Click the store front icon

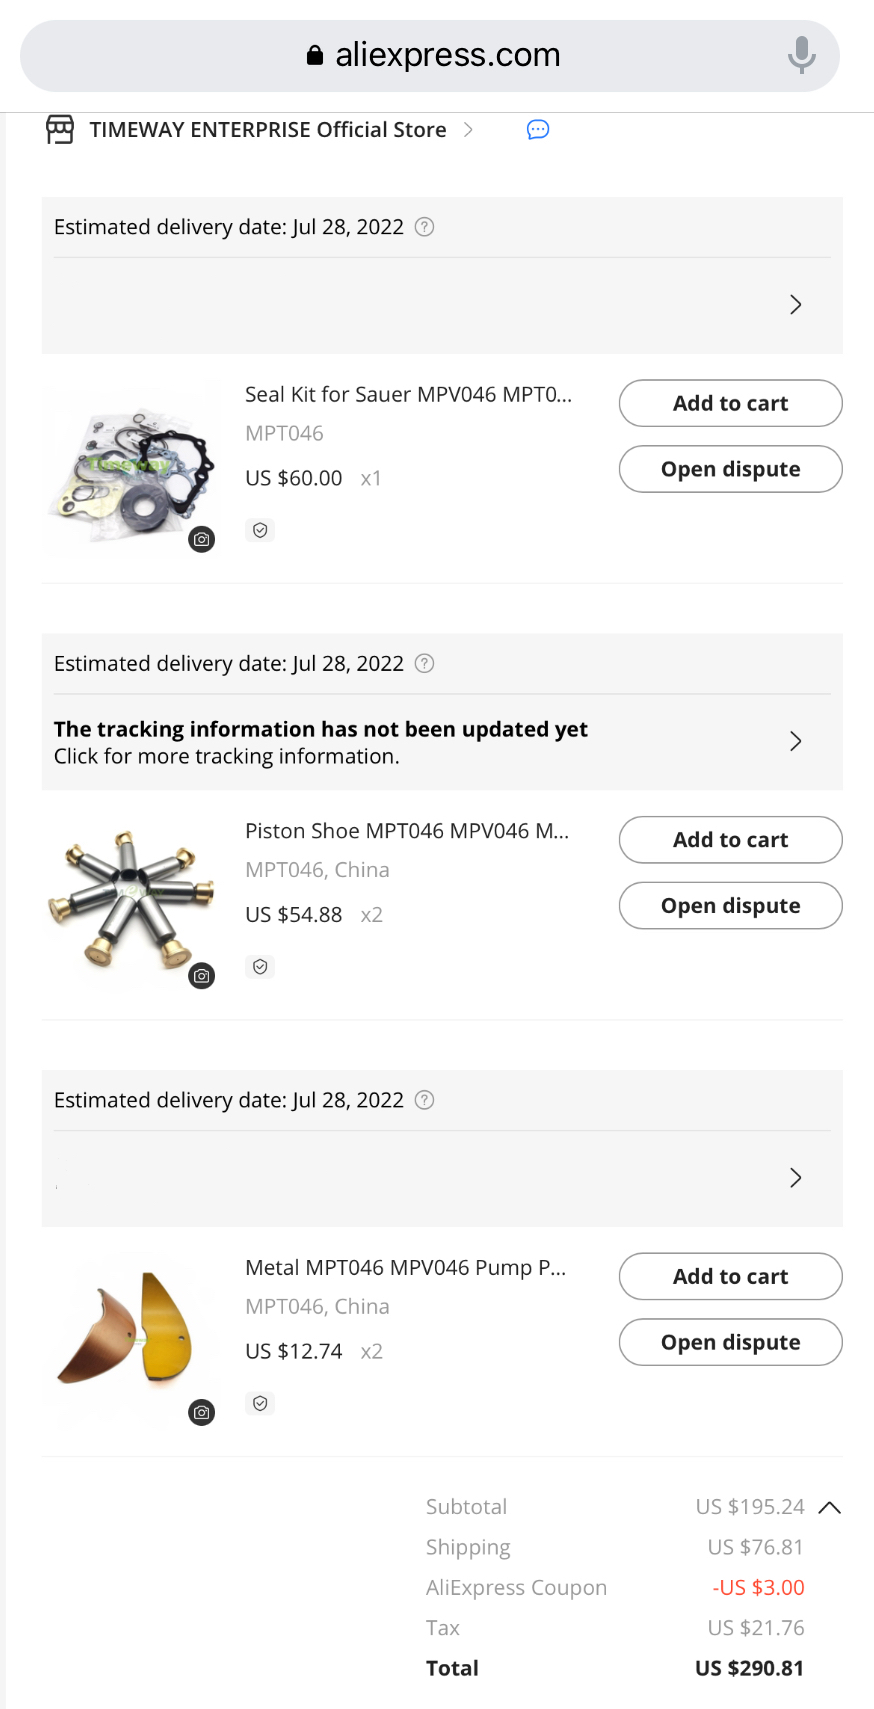(60, 130)
